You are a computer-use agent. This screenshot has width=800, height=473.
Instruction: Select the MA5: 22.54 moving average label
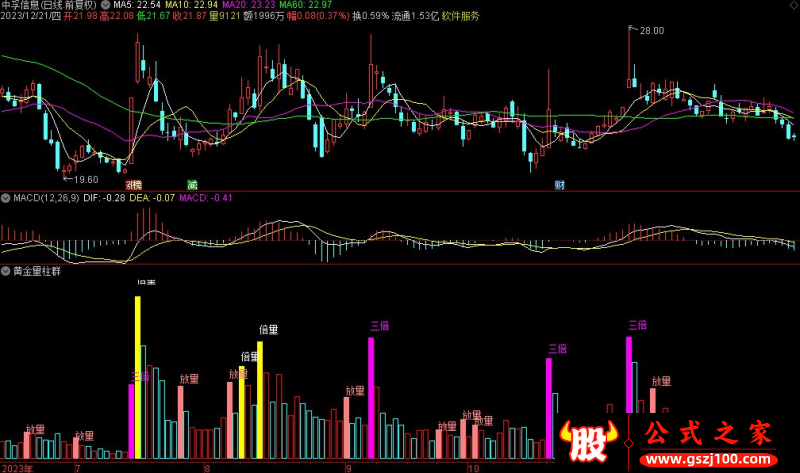click(x=137, y=5)
